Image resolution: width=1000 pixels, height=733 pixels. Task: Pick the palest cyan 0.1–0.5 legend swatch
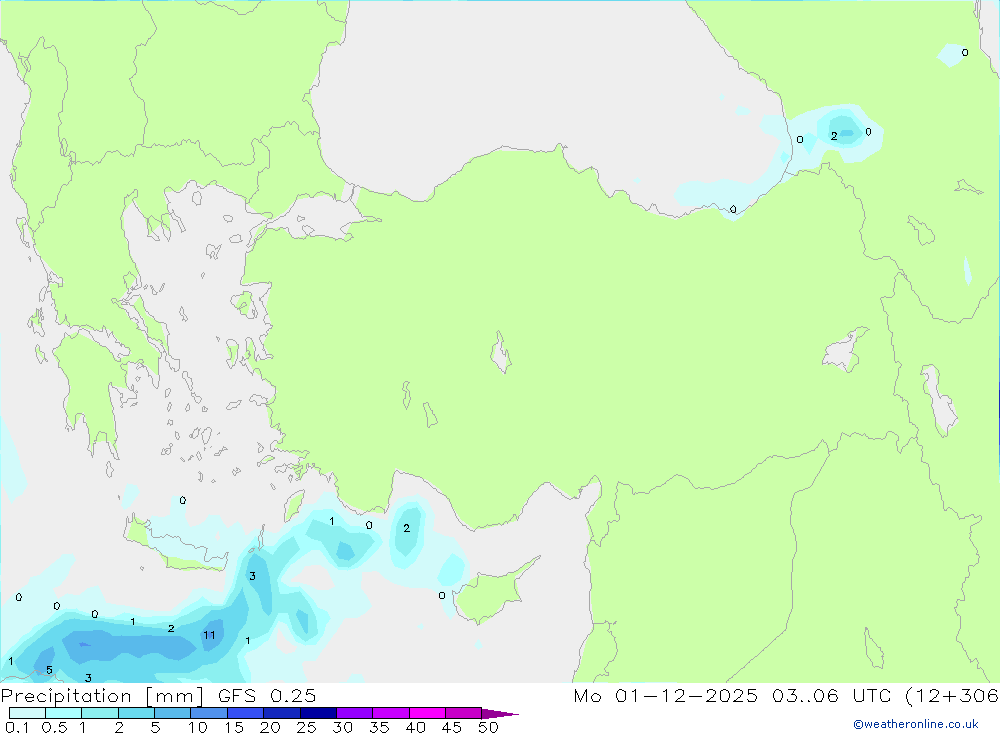click(x=27, y=713)
